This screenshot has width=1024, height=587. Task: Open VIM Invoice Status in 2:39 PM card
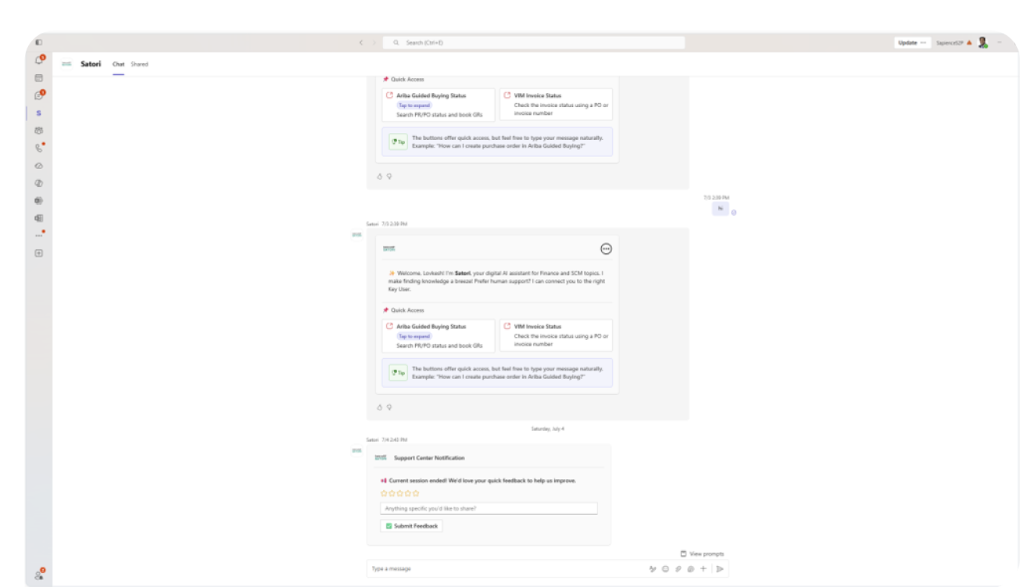556,335
